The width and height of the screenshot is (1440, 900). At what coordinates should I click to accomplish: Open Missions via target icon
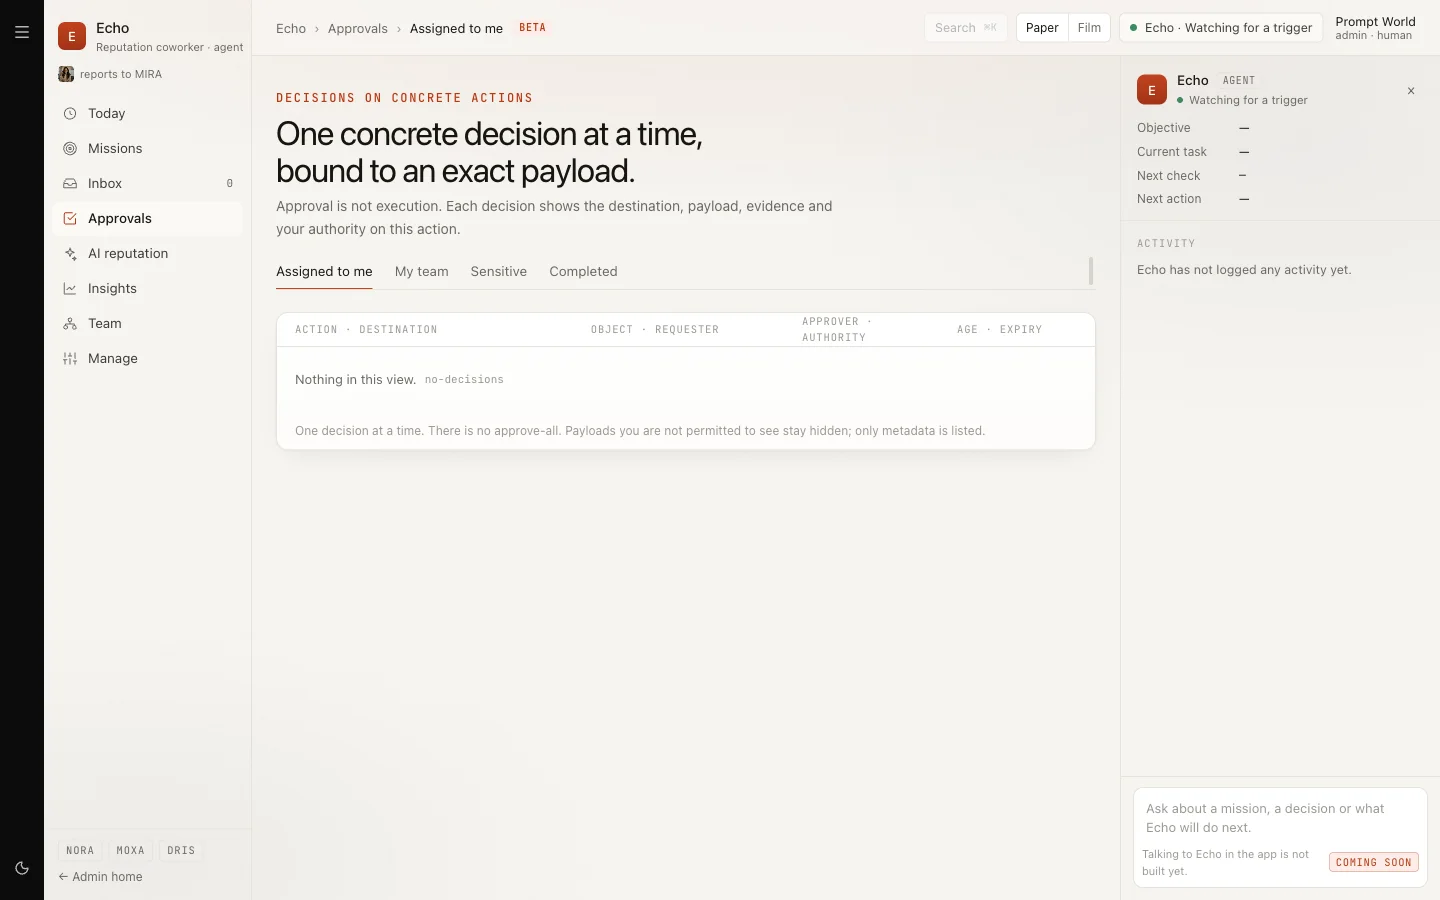[70, 149]
